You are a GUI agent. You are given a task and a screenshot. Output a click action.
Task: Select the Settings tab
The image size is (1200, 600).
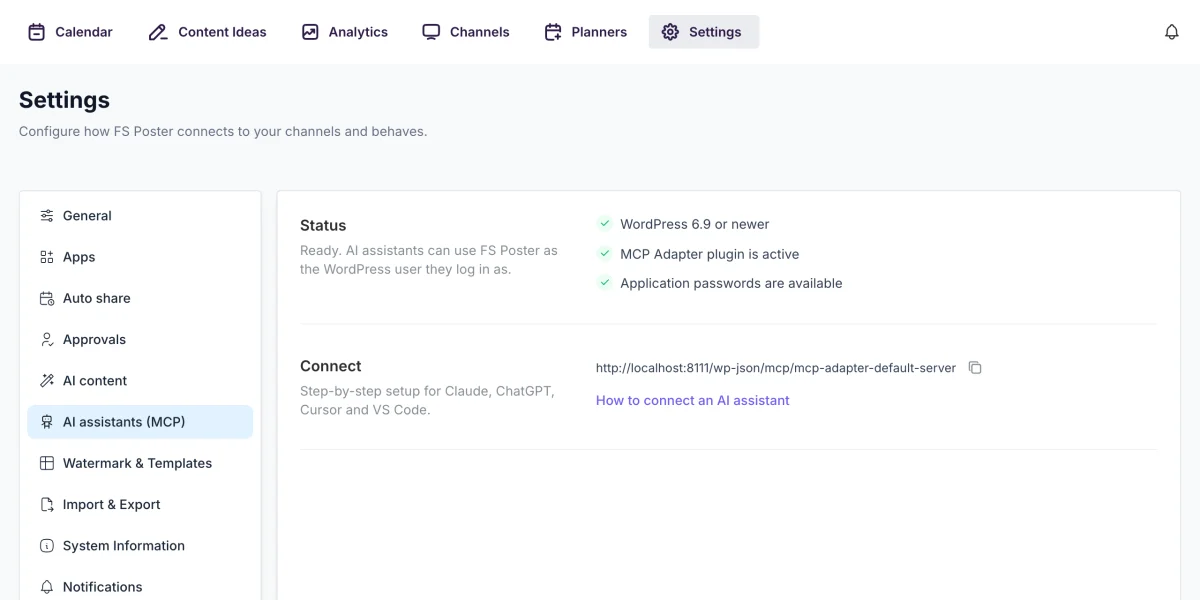704,32
